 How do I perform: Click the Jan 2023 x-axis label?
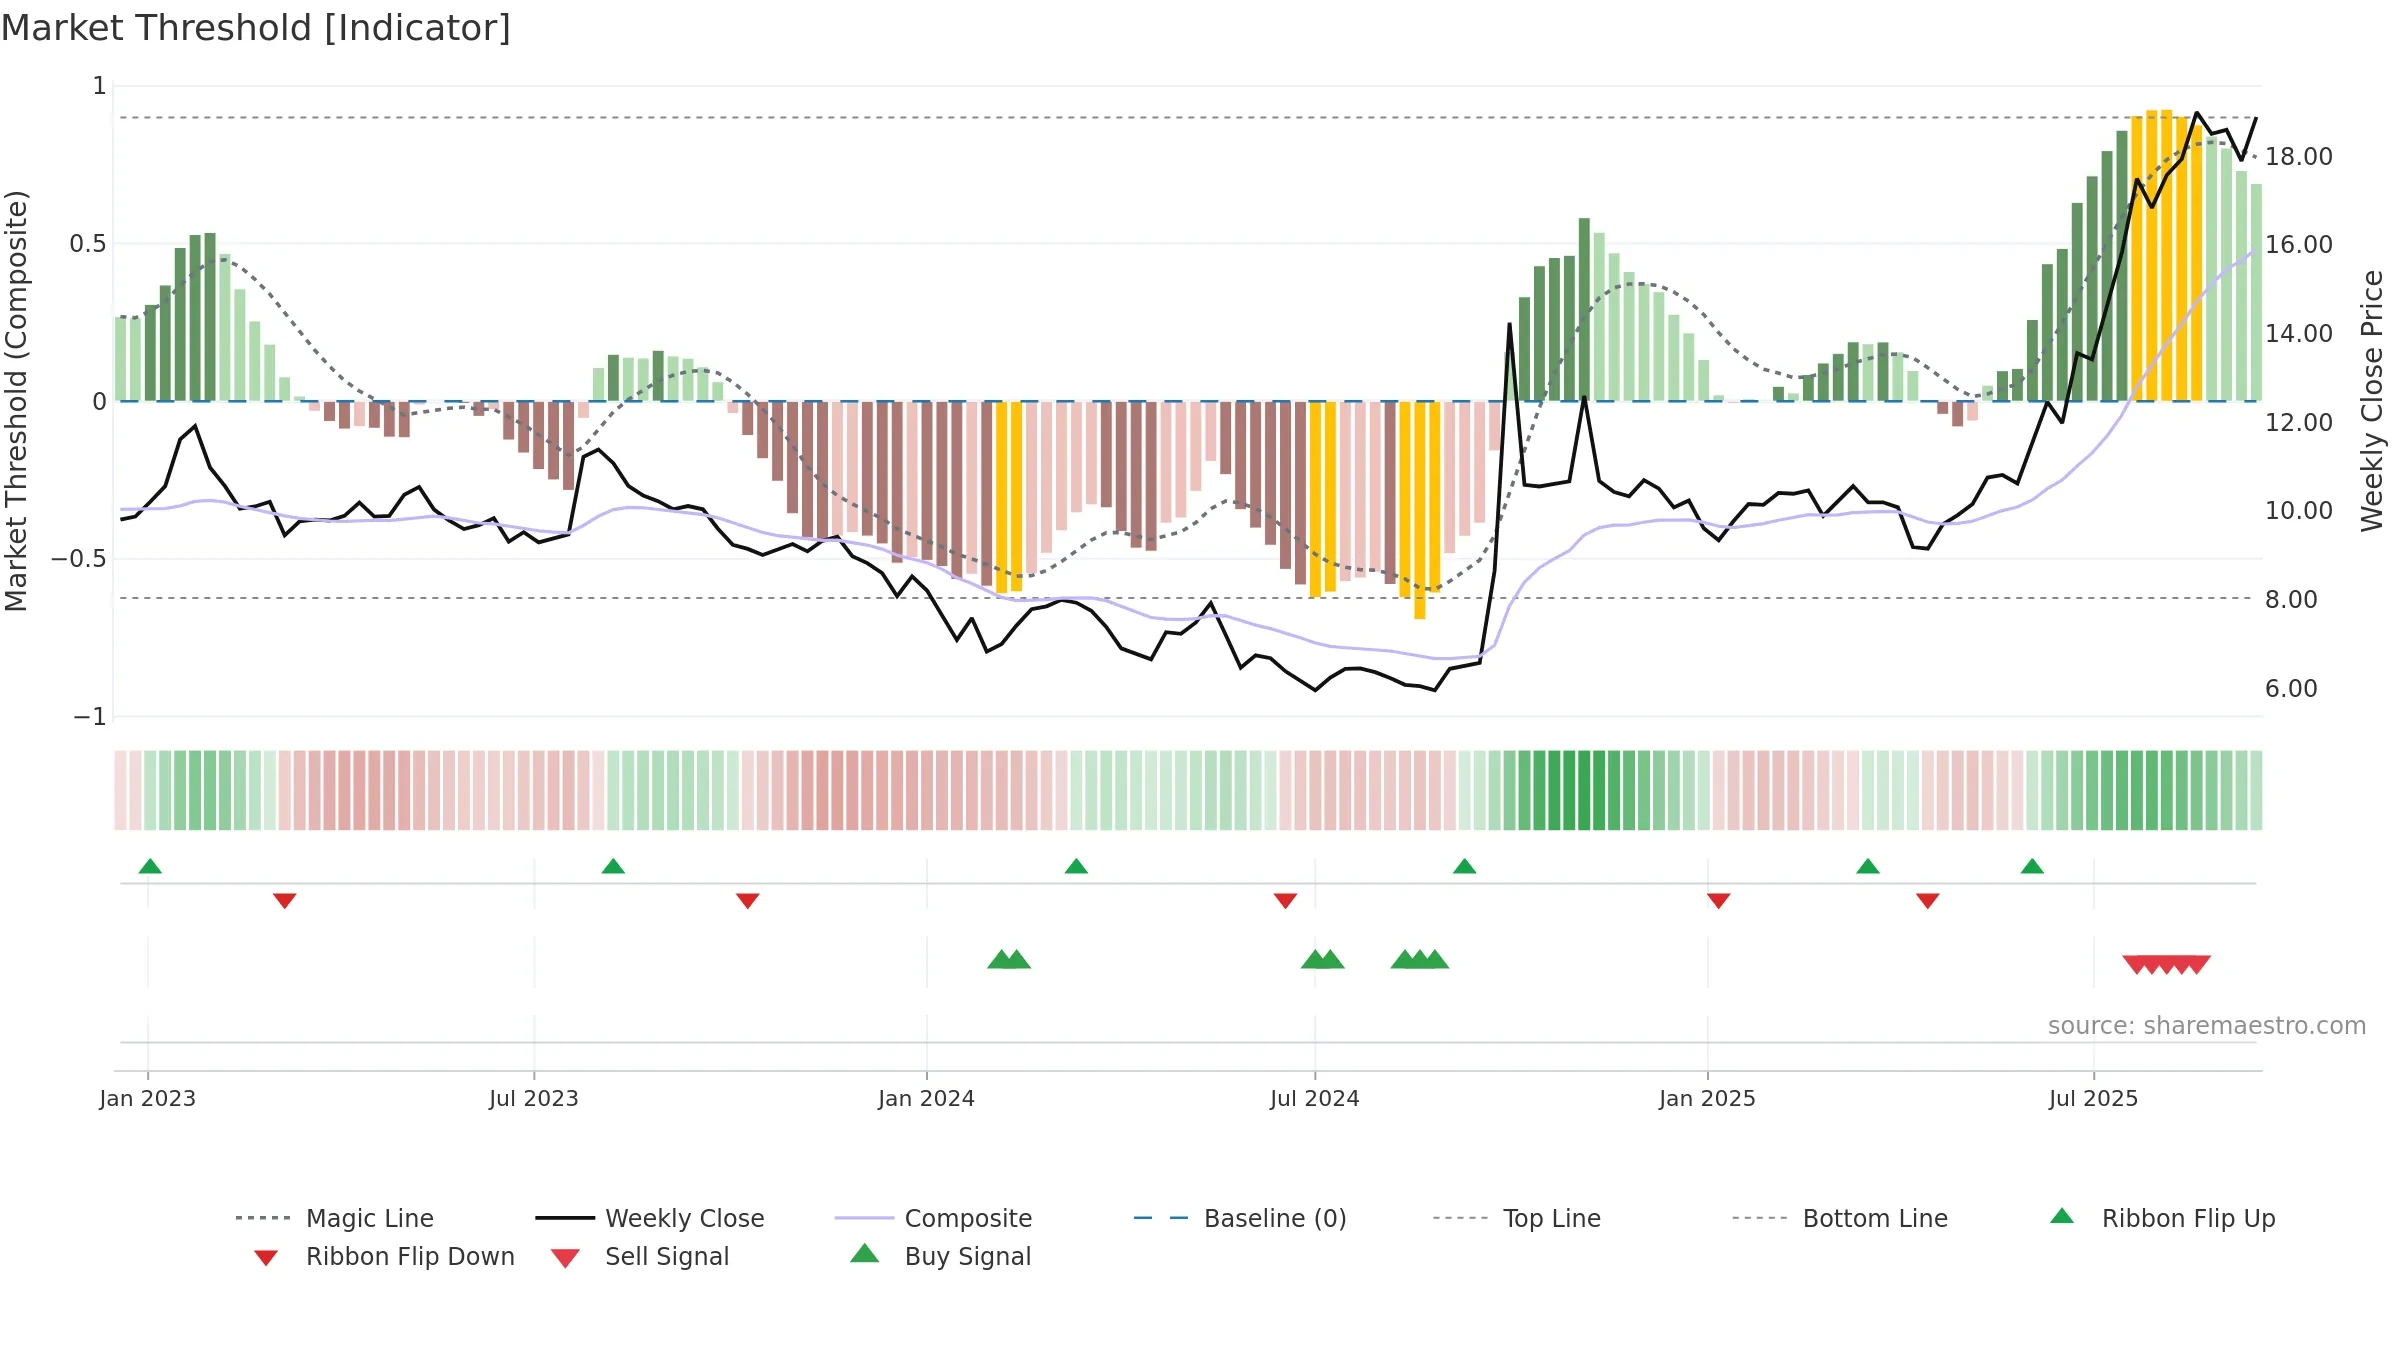(148, 1098)
